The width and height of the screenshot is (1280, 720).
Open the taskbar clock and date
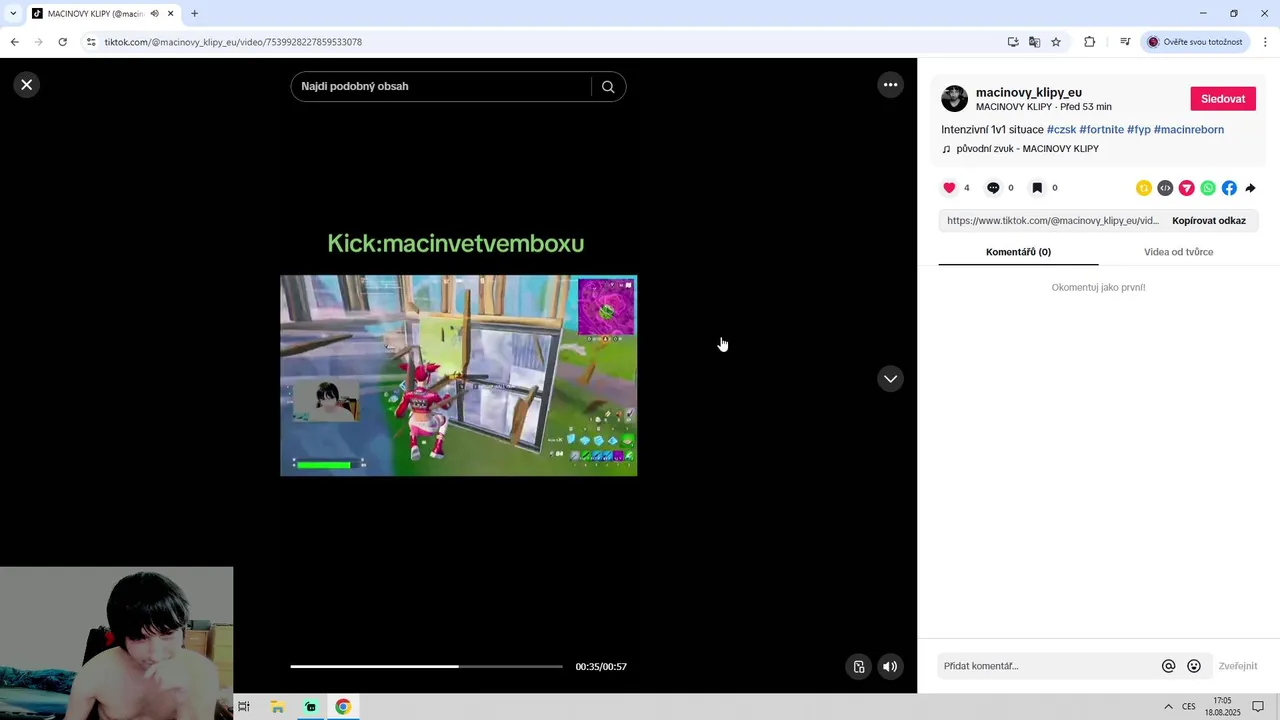pos(1222,707)
